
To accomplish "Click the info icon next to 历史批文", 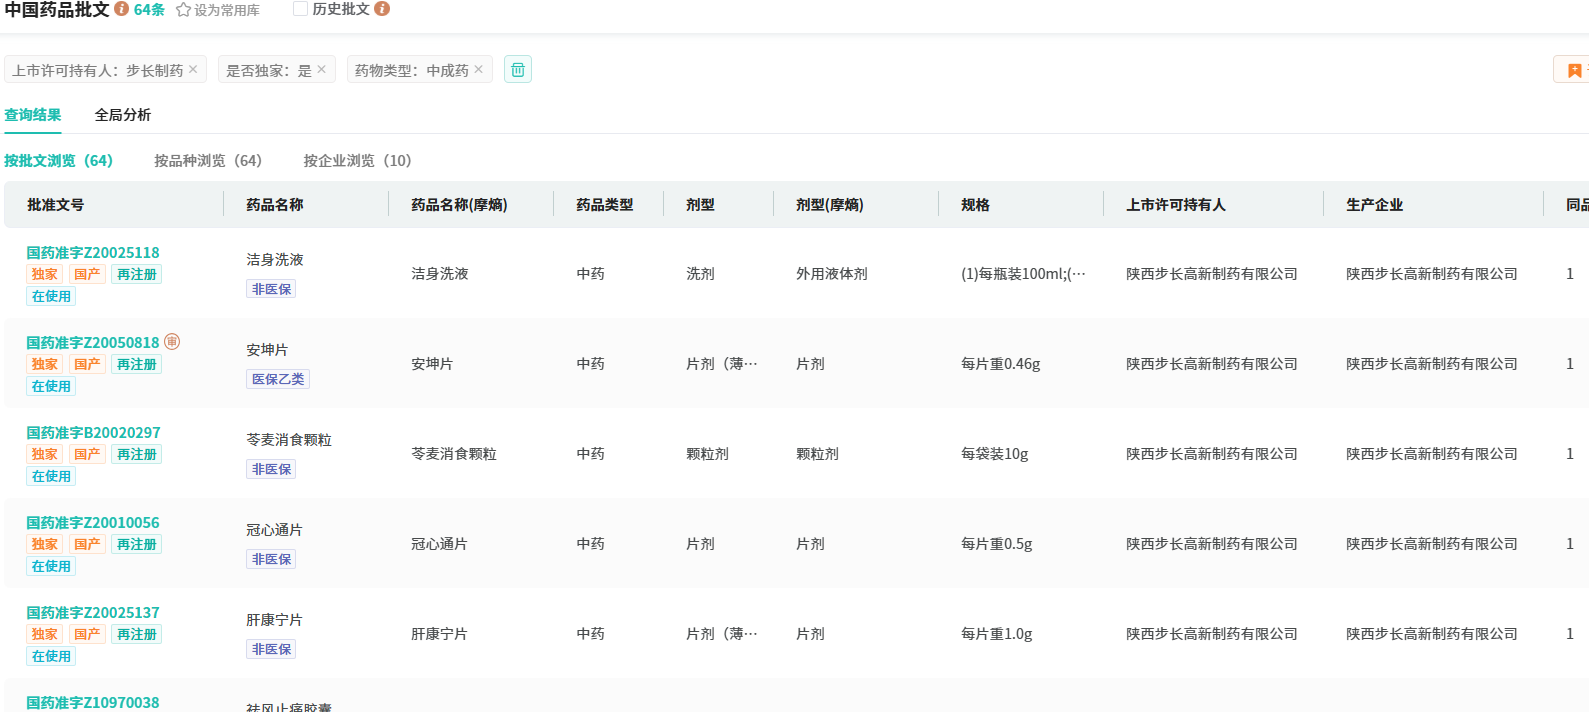I will coord(382,9).
